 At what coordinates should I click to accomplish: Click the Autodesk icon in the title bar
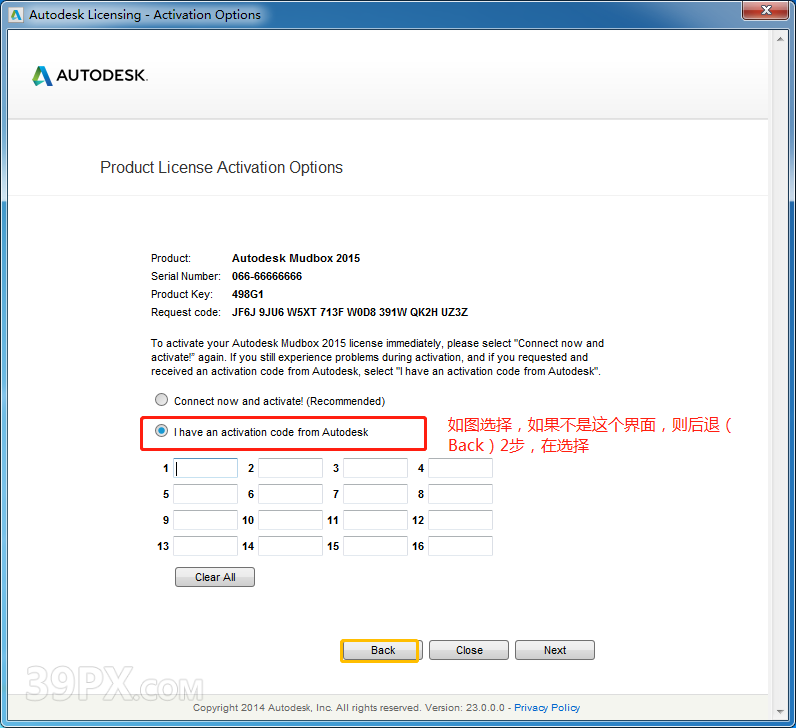coord(16,15)
